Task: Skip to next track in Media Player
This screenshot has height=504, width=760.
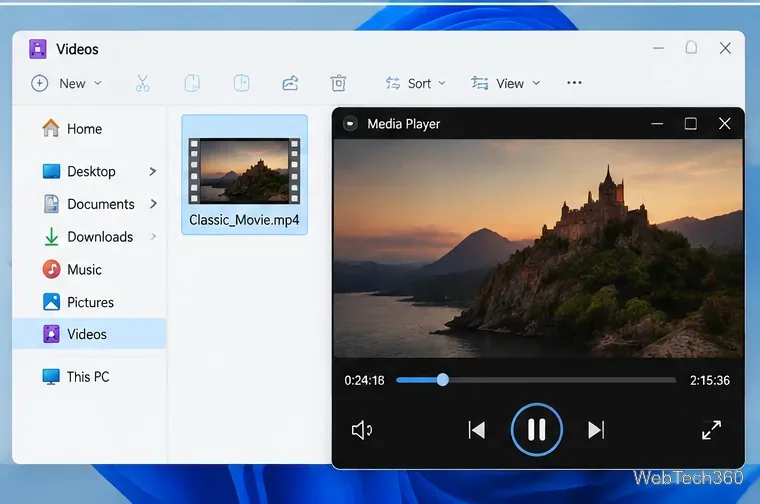Action: tap(596, 430)
